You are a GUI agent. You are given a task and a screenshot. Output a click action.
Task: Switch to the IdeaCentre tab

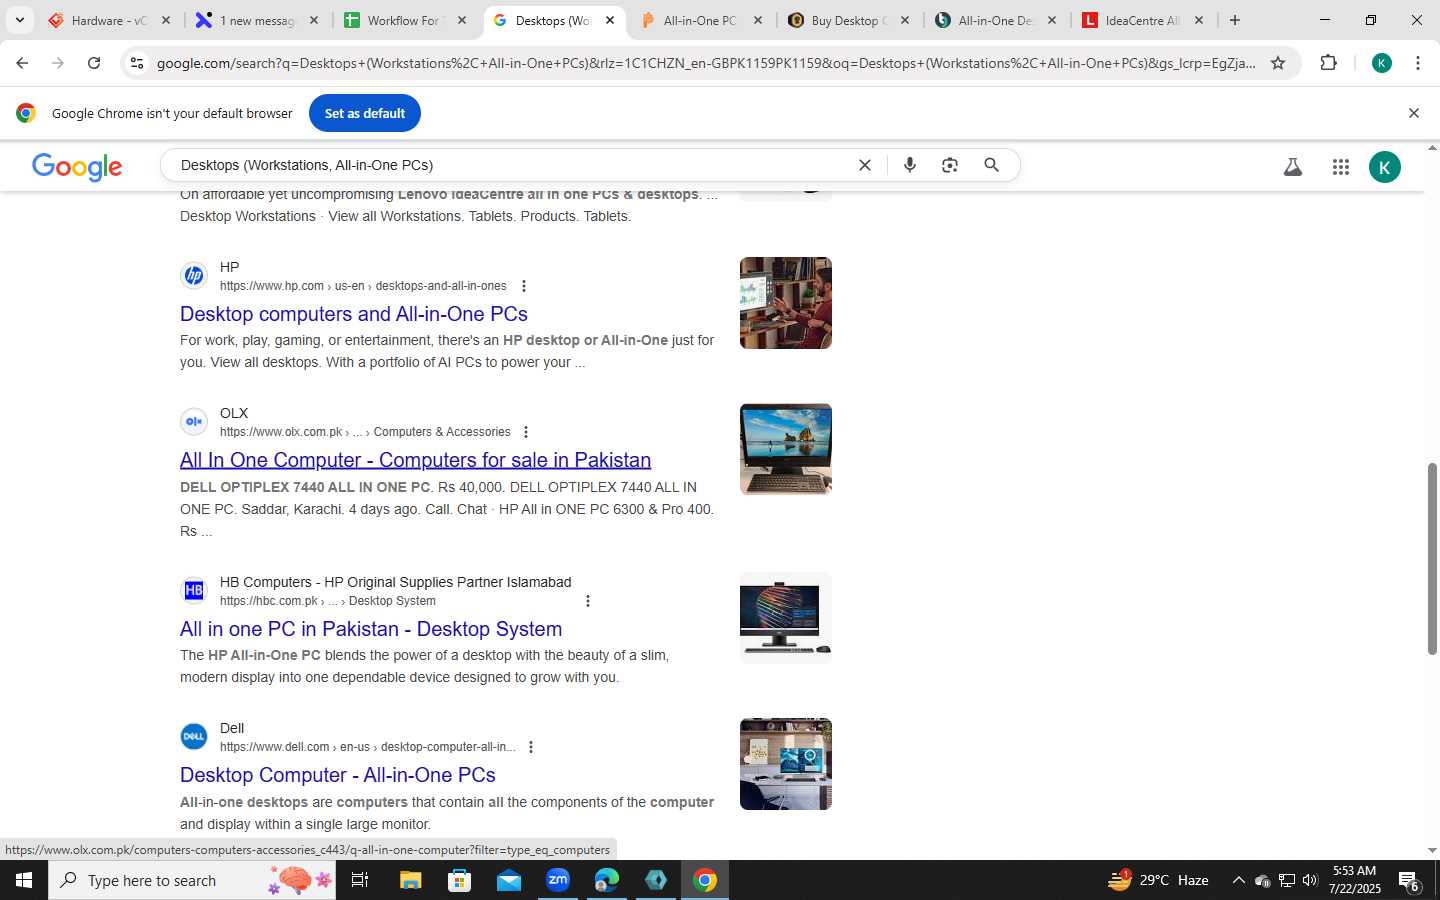1143,20
